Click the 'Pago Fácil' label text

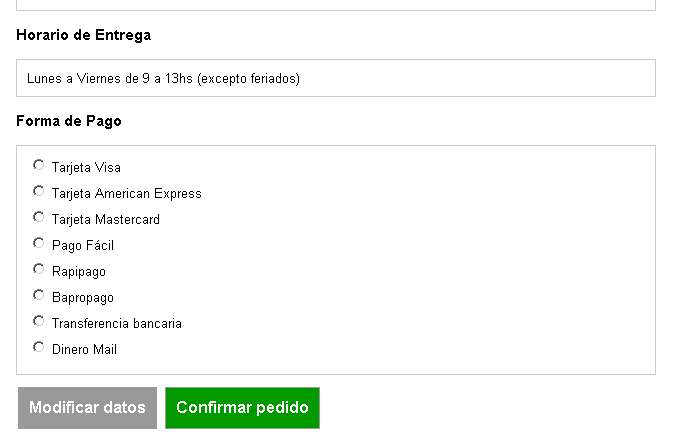[83, 245]
